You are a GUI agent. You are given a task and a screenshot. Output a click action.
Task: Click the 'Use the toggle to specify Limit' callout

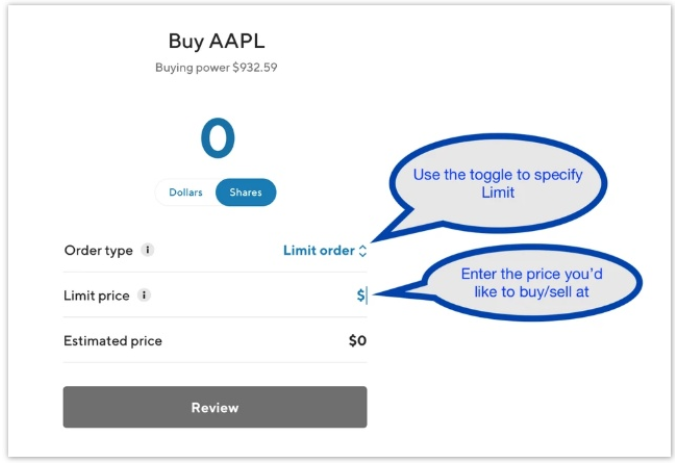tap(497, 182)
